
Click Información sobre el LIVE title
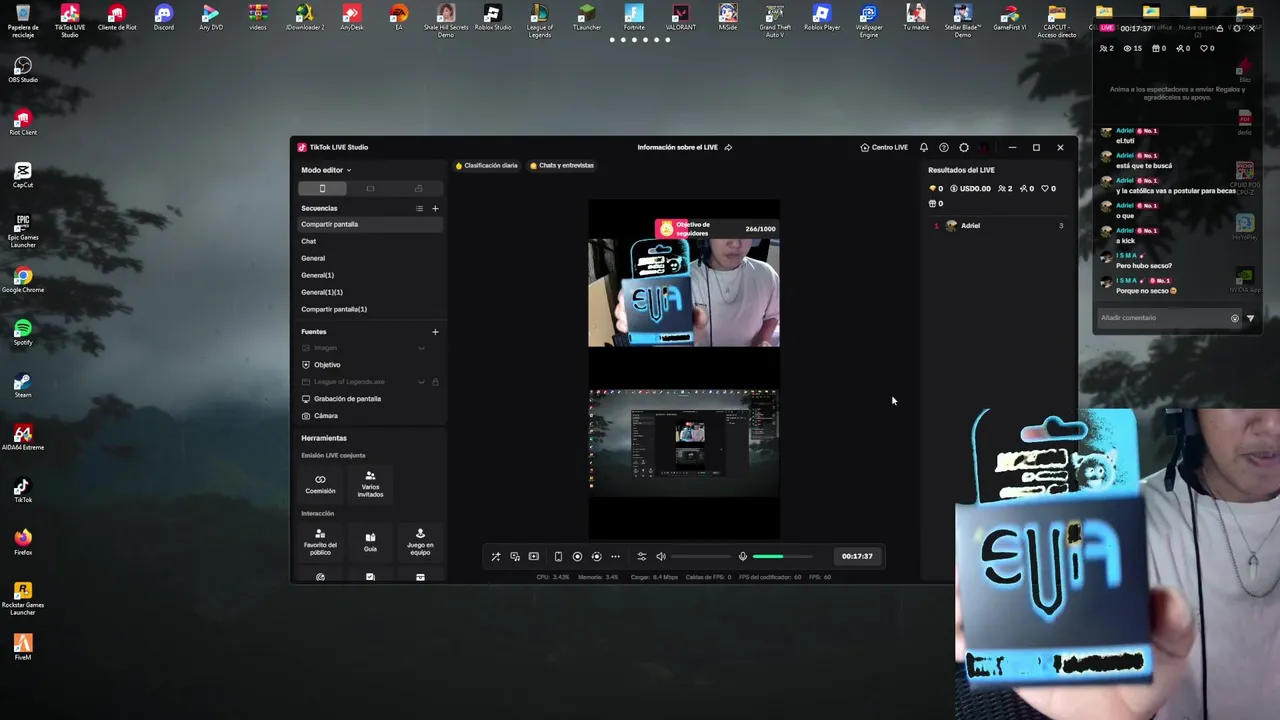677,147
